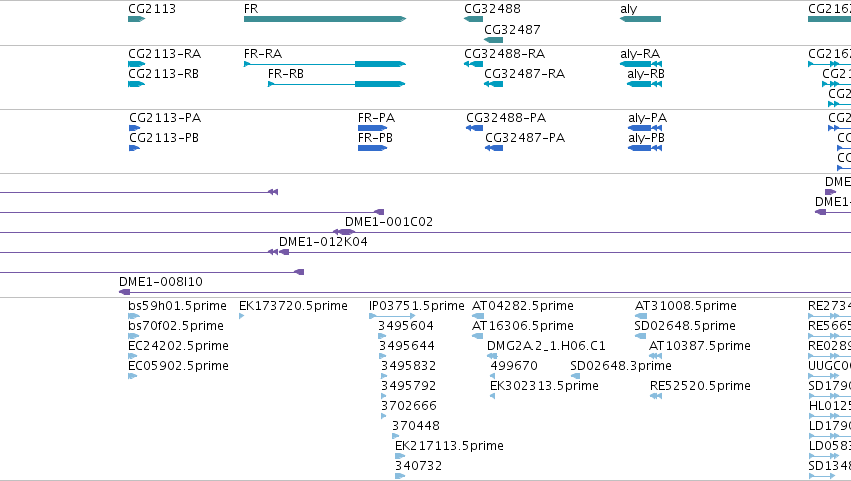Screen dimensions: 851x481
Task: Select the CG32487-PA protein label
Action: click(x=525, y=138)
